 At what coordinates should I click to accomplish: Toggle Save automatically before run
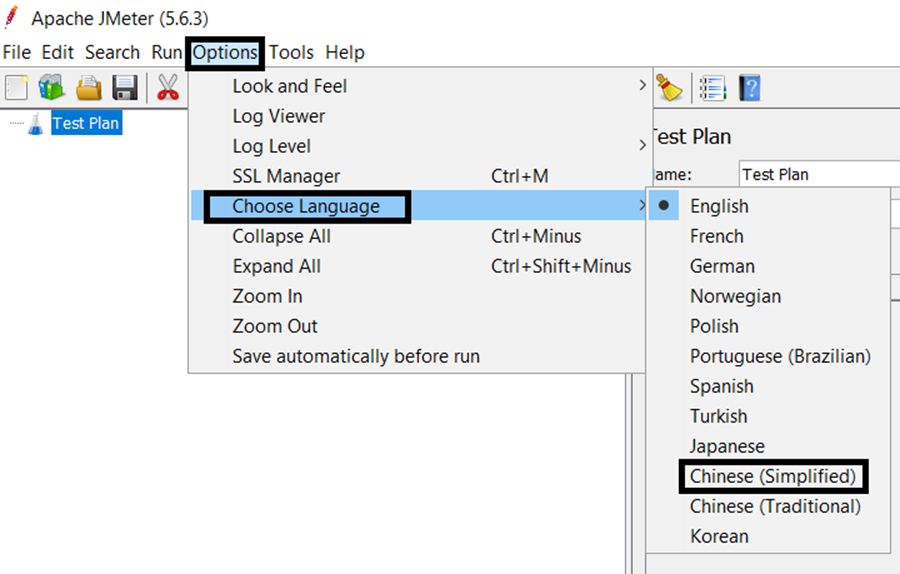355,356
